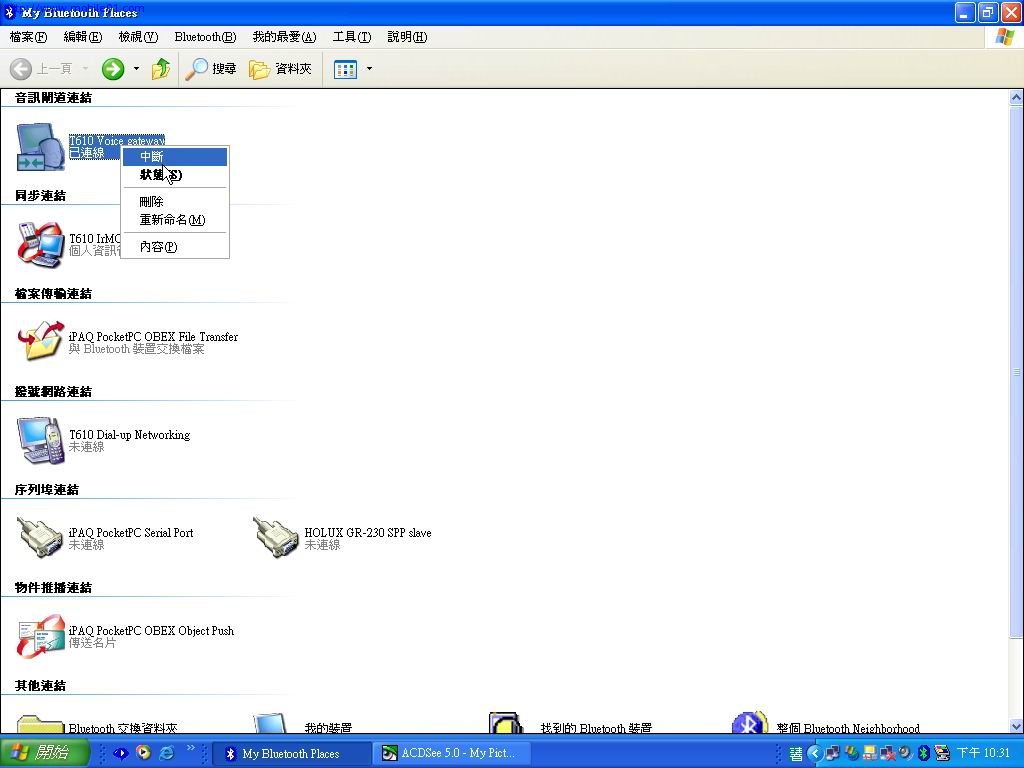Choose 重新命名(M) in the context menu
This screenshot has width=1024, height=768.
[175, 220]
